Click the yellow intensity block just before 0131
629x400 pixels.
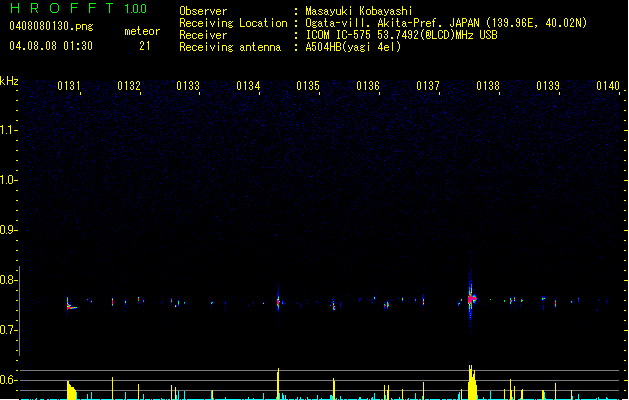71,390
